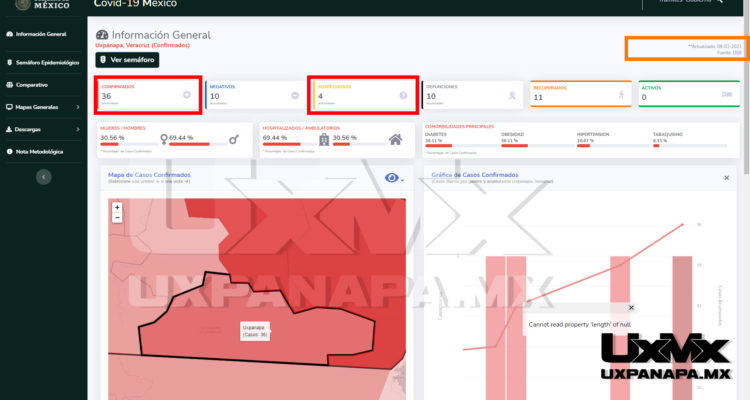This screenshot has width=750, height=400.
Task: Open the Recuperados 11 card
Action: 581,94
